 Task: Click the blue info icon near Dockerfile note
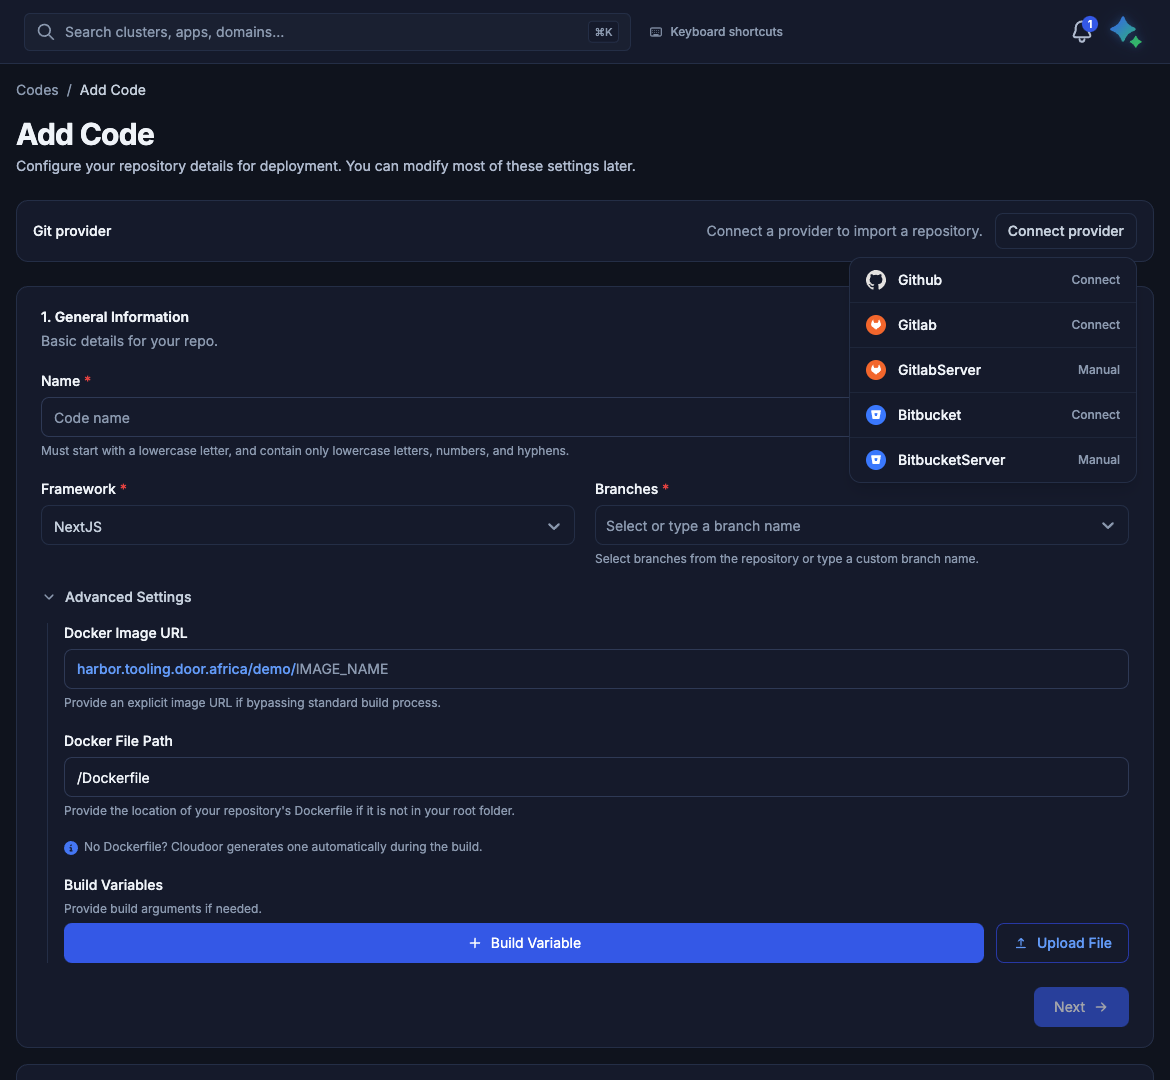[71, 848]
